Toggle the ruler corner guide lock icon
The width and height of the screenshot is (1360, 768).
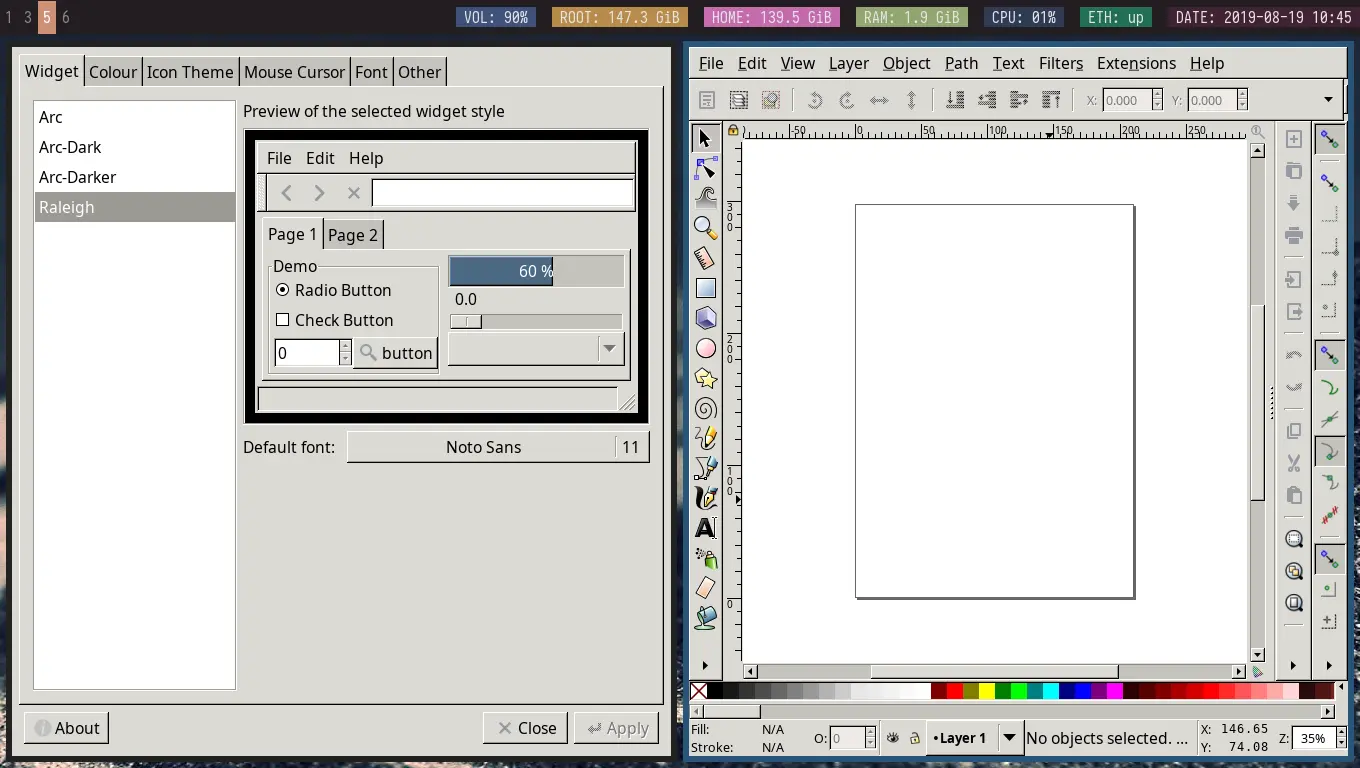(x=733, y=131)
